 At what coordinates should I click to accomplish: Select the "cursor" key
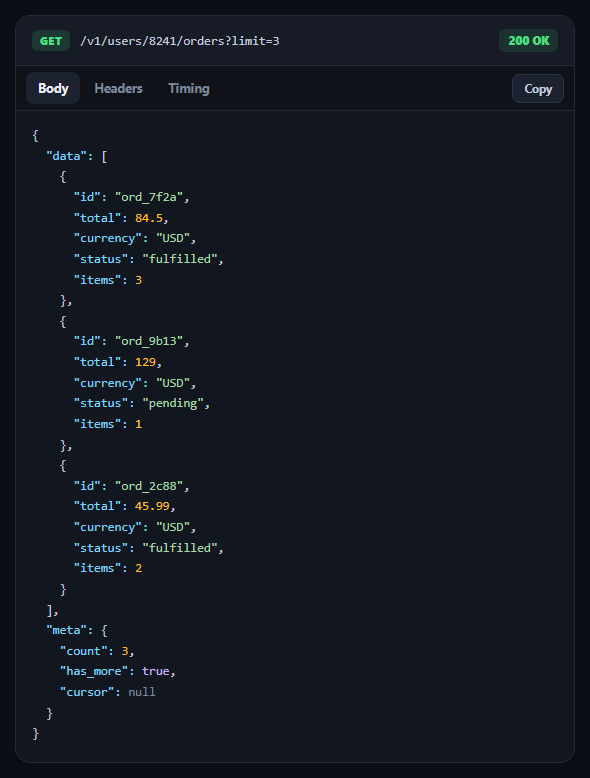87,692
